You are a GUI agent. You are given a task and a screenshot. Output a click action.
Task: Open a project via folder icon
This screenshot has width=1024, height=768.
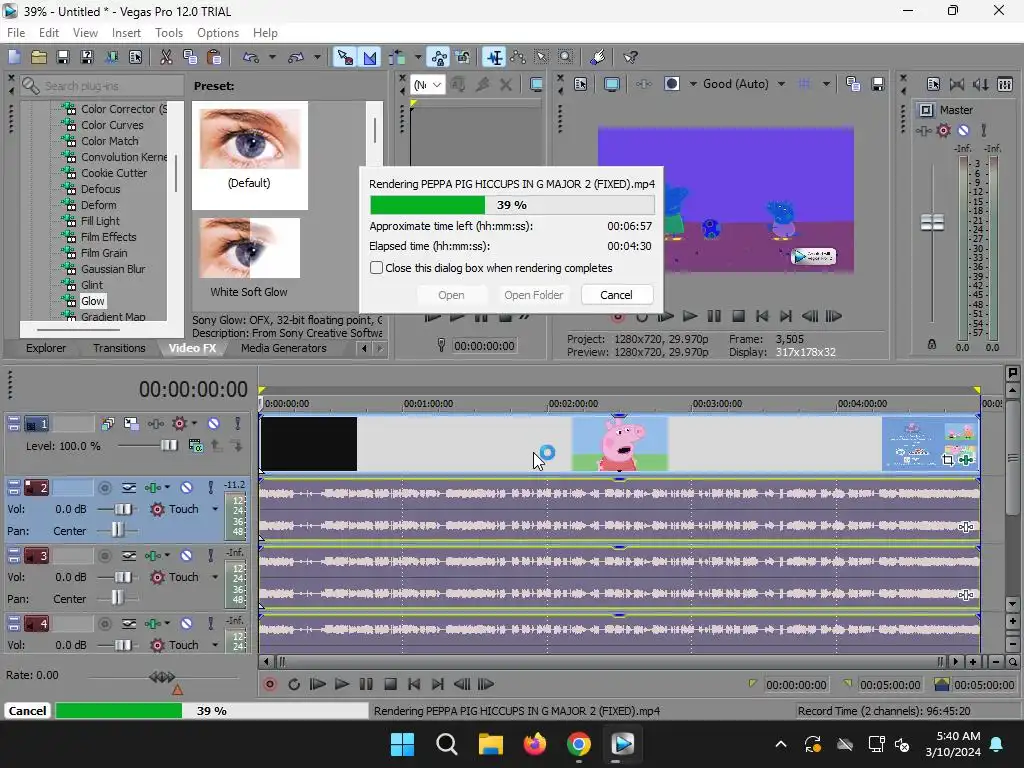tap(39, 57)
